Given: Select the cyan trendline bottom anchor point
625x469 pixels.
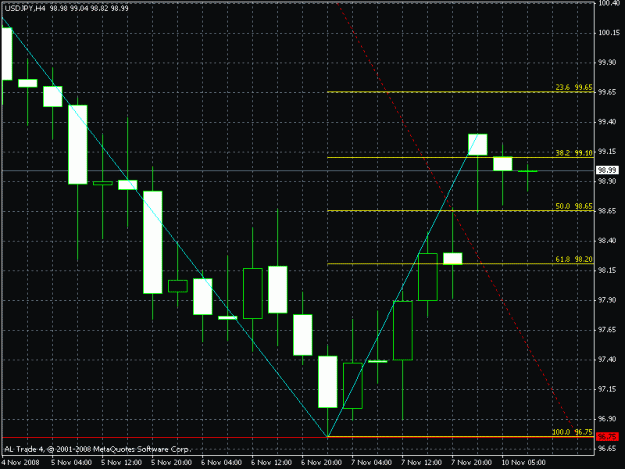Looking at the screenshot, I should coord(328,437).
